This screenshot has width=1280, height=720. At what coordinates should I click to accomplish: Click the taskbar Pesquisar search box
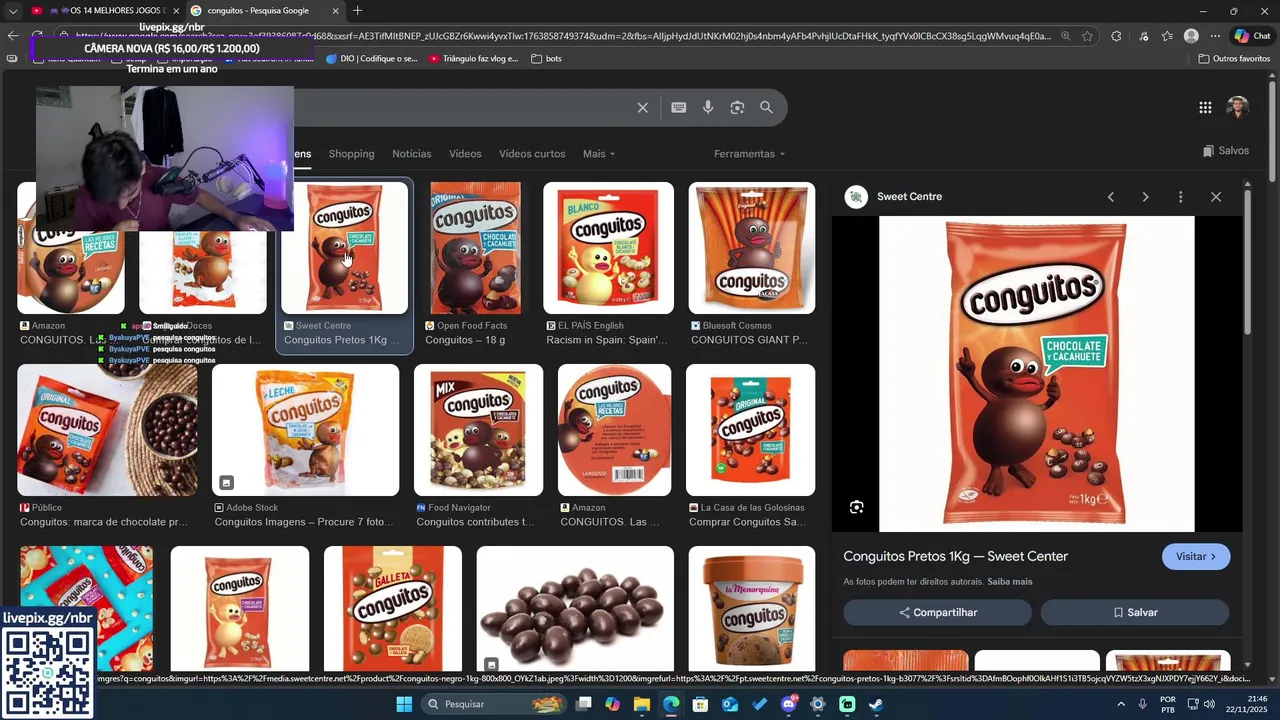point(495,704)
